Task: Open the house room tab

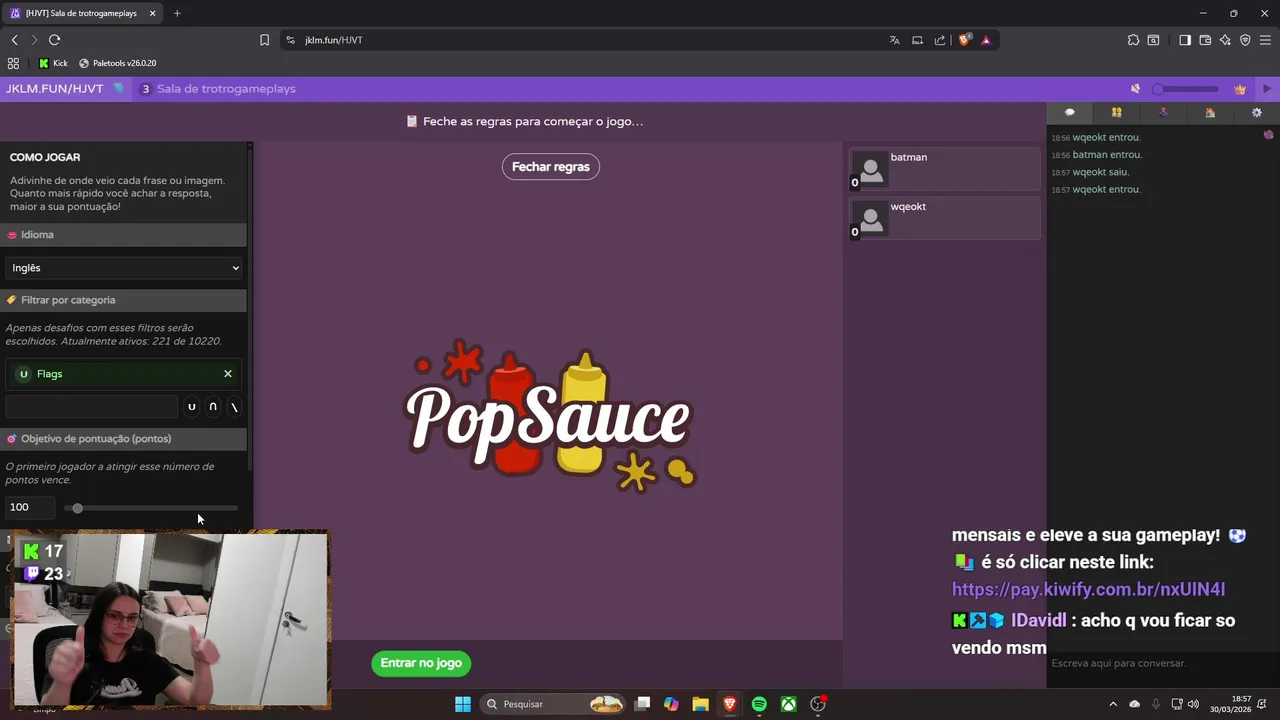Action: (1210, 112)
